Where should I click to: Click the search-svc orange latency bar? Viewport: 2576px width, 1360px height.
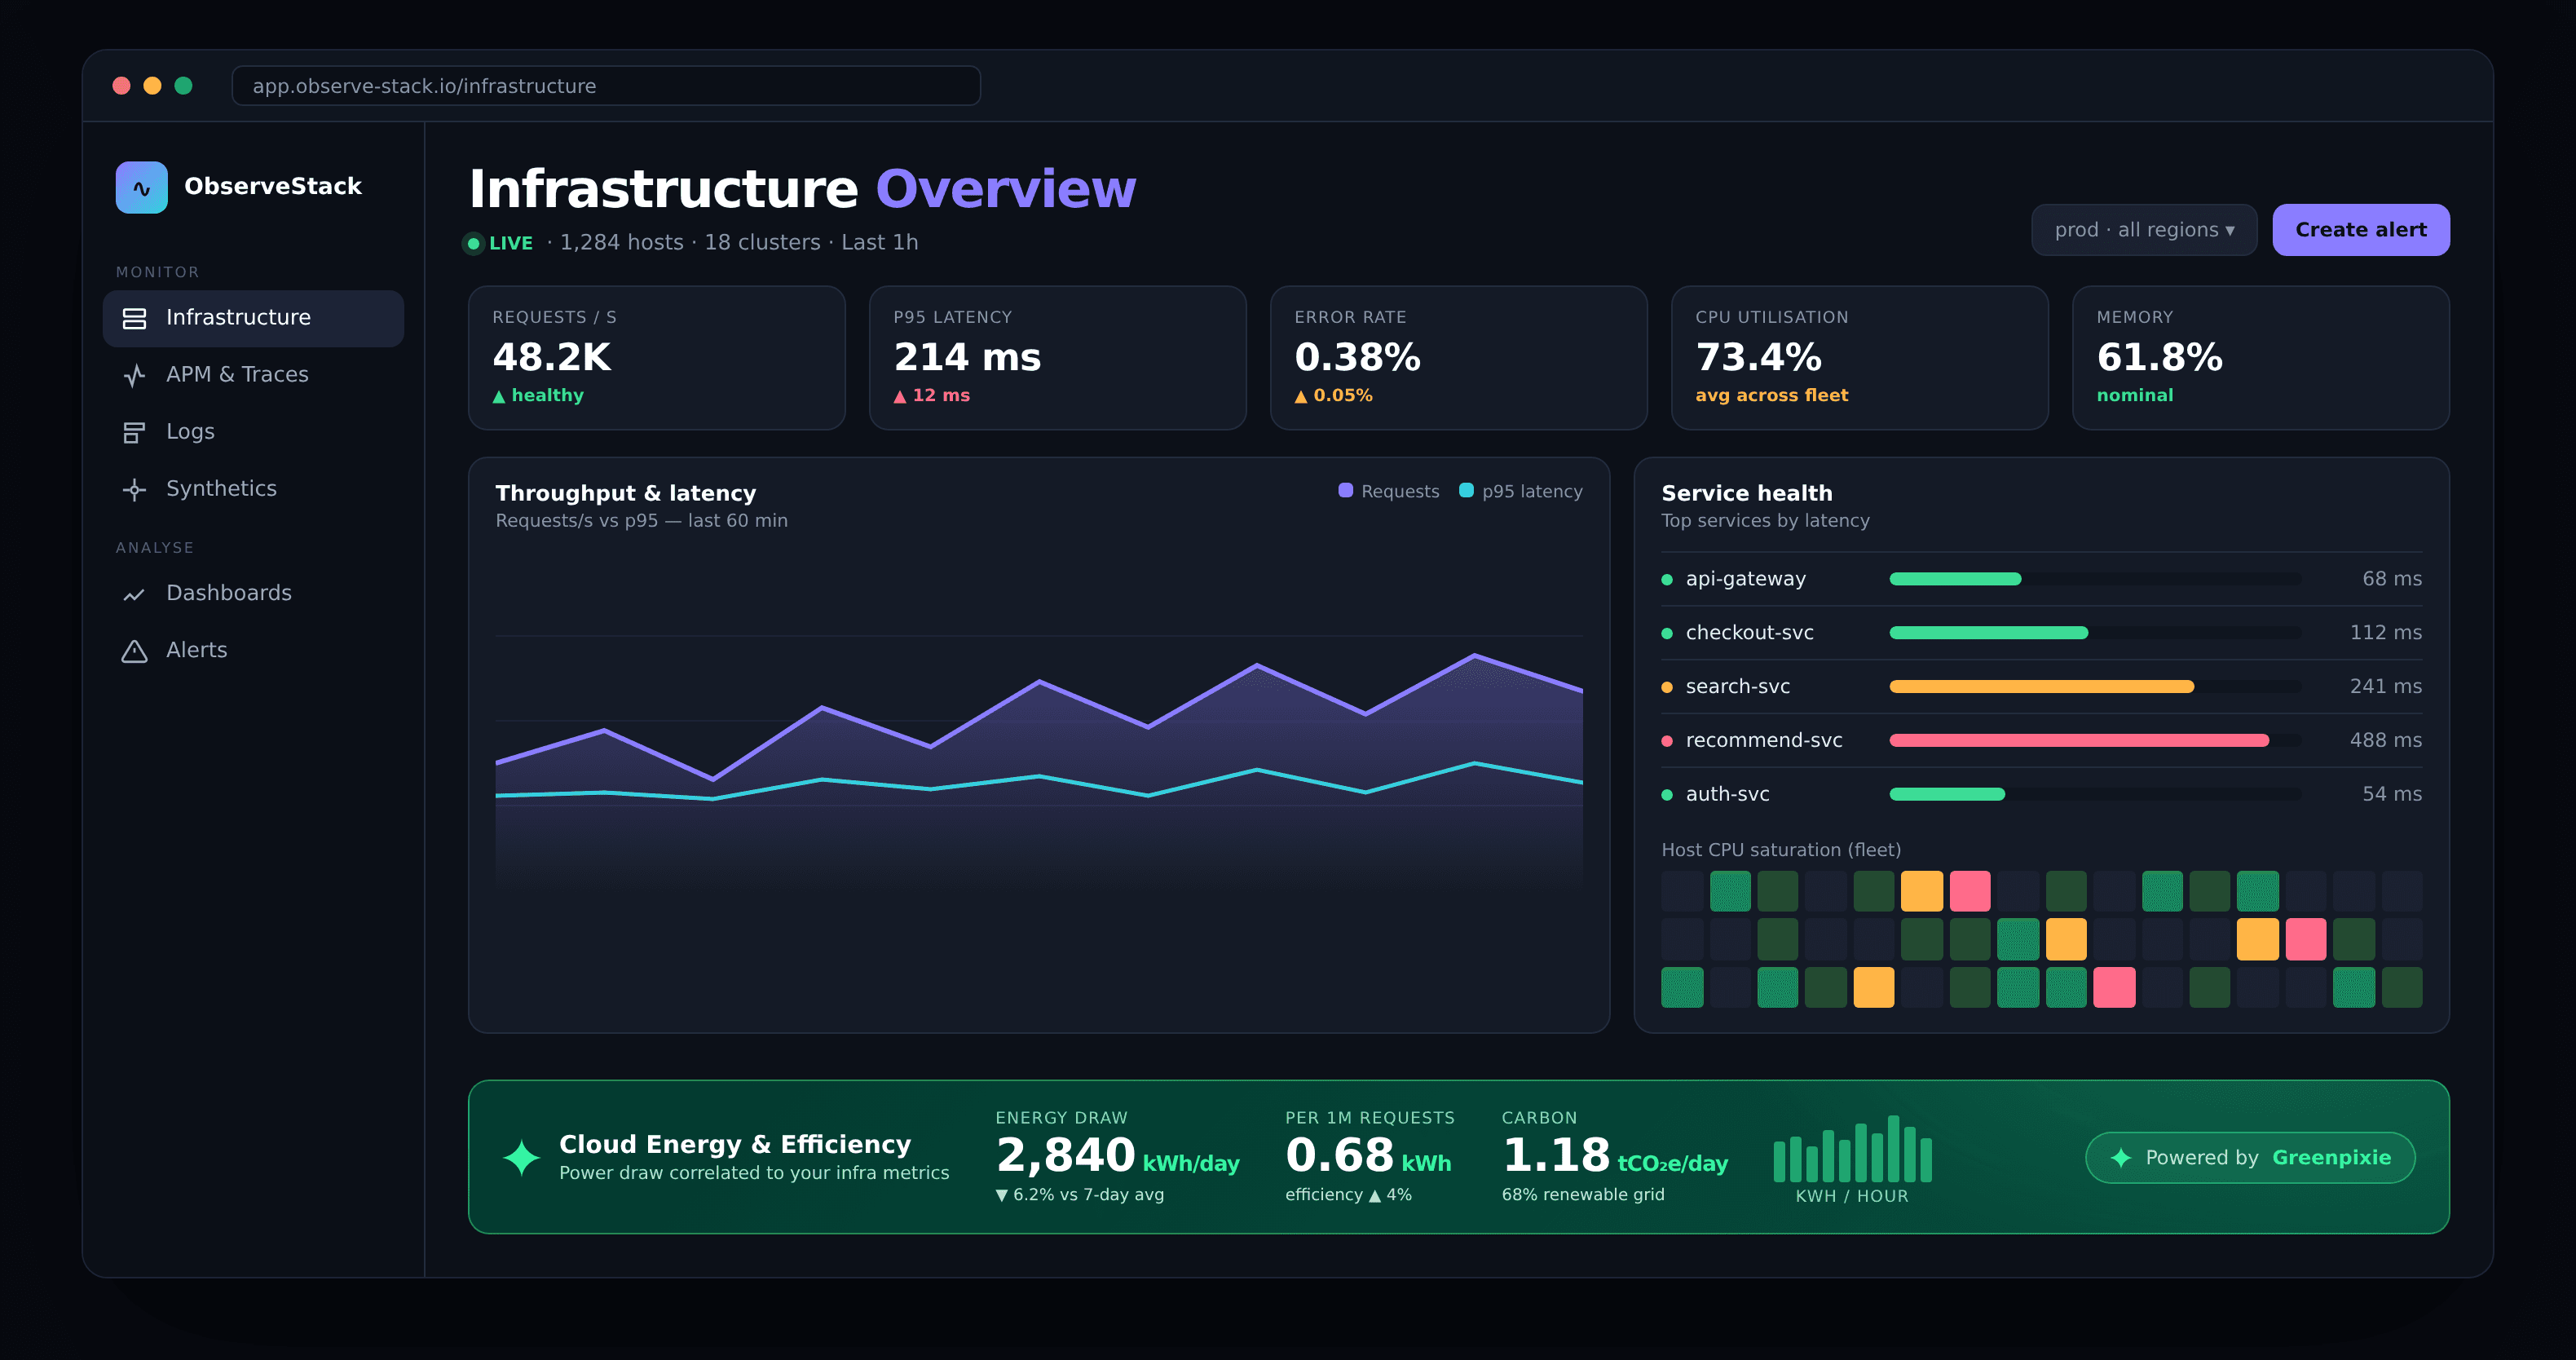(x=2041, y=687)
